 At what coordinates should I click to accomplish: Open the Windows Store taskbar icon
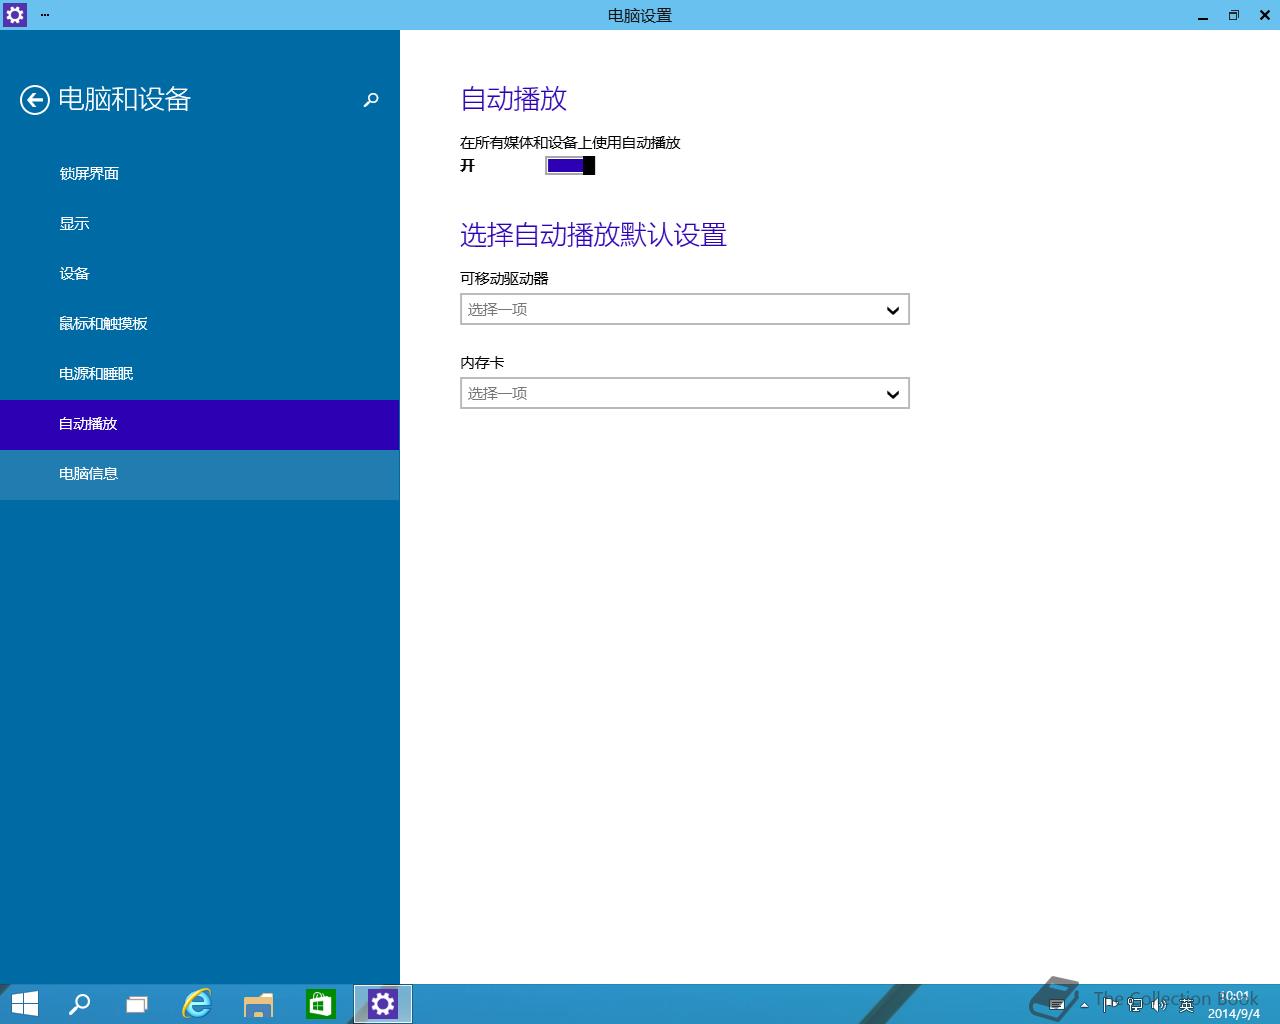pyautogui.click(x=320, y=1004)
